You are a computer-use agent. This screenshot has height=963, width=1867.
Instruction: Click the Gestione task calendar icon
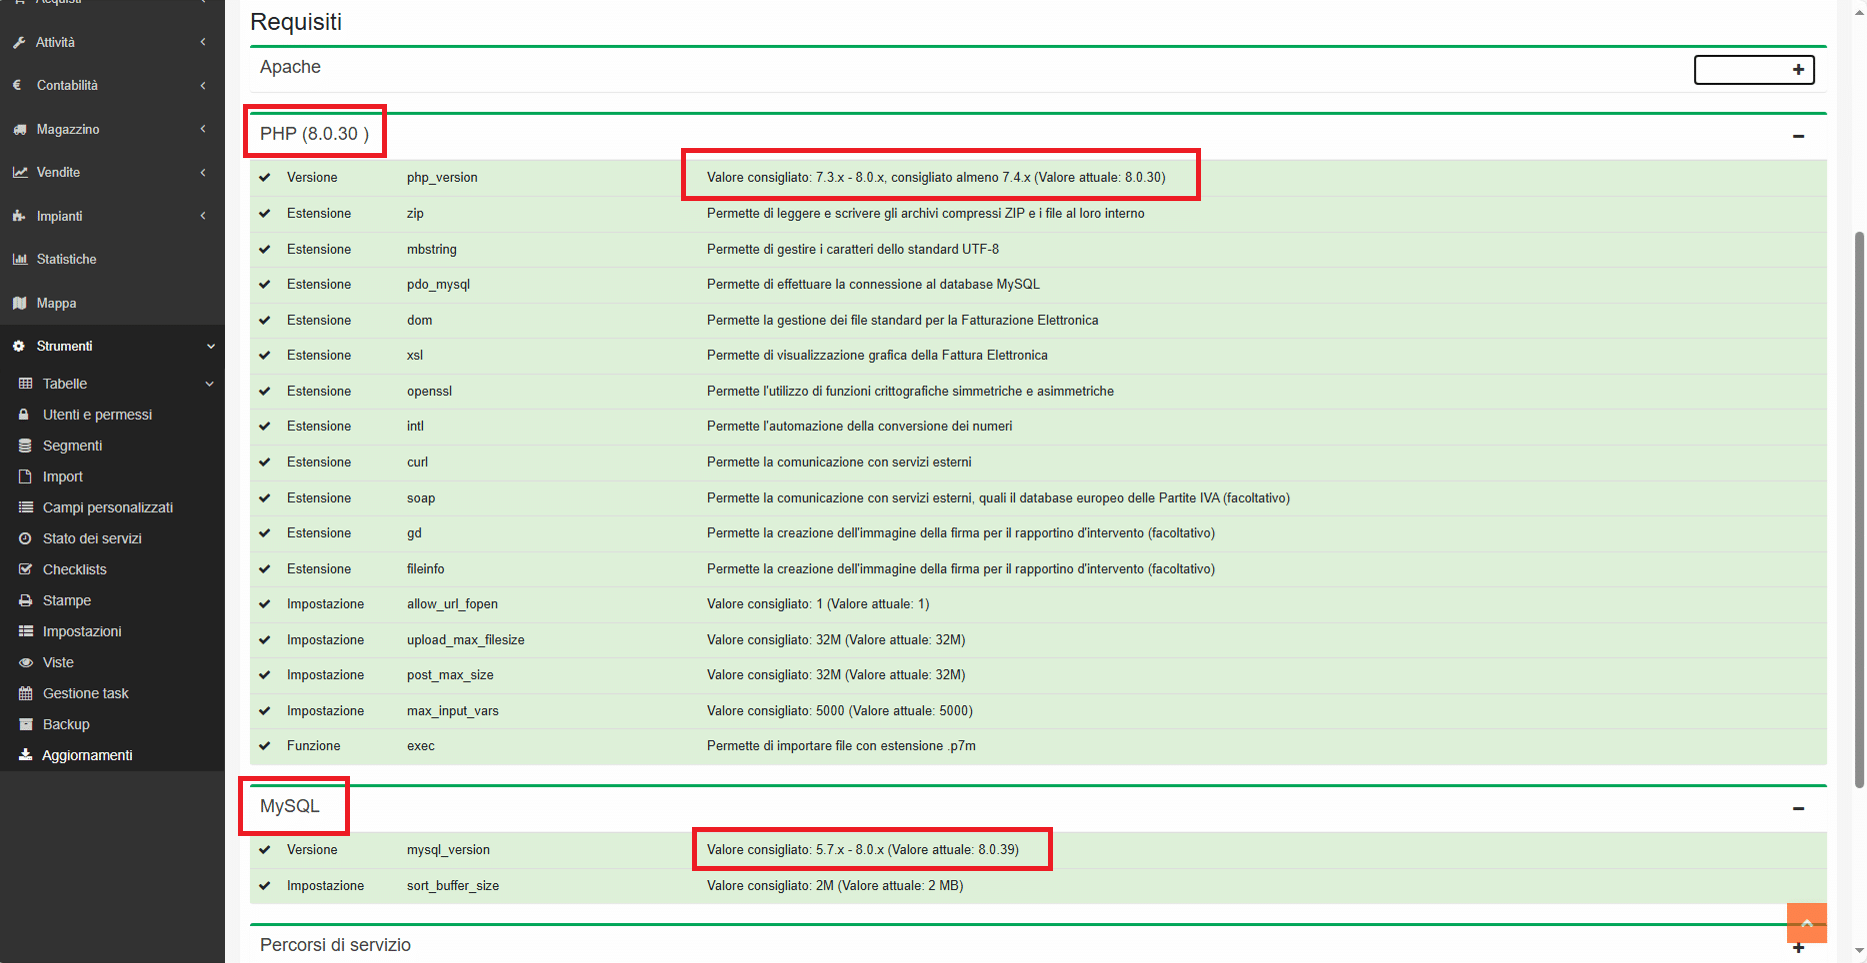[26, 694]
